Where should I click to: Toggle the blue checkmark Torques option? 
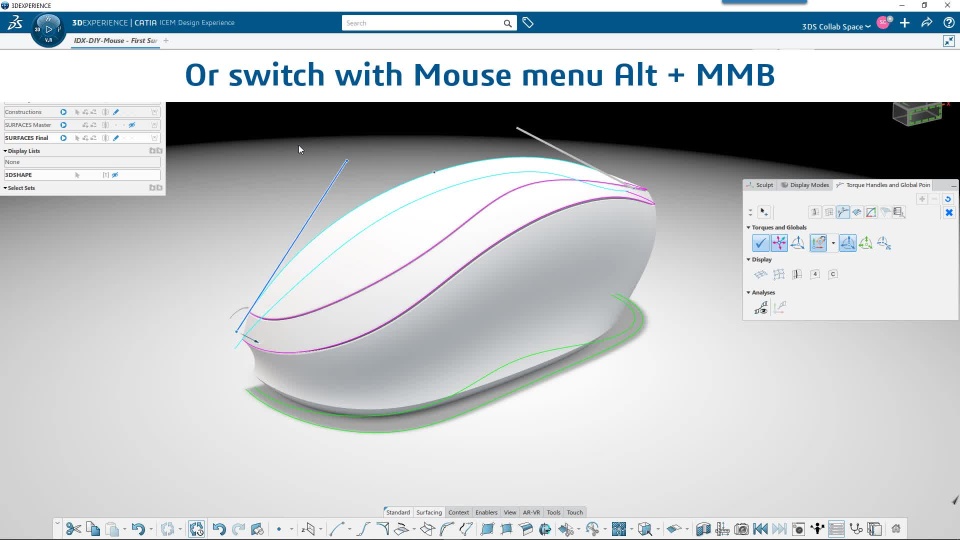(x=760, y=243)
